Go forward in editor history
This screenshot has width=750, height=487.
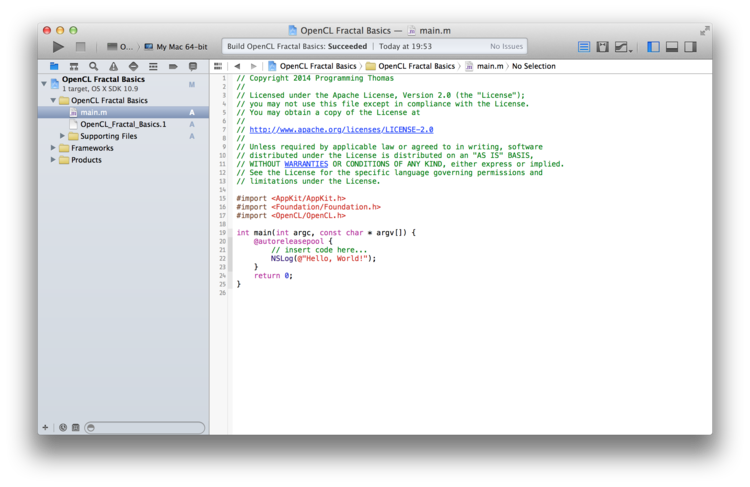(254, 66)
